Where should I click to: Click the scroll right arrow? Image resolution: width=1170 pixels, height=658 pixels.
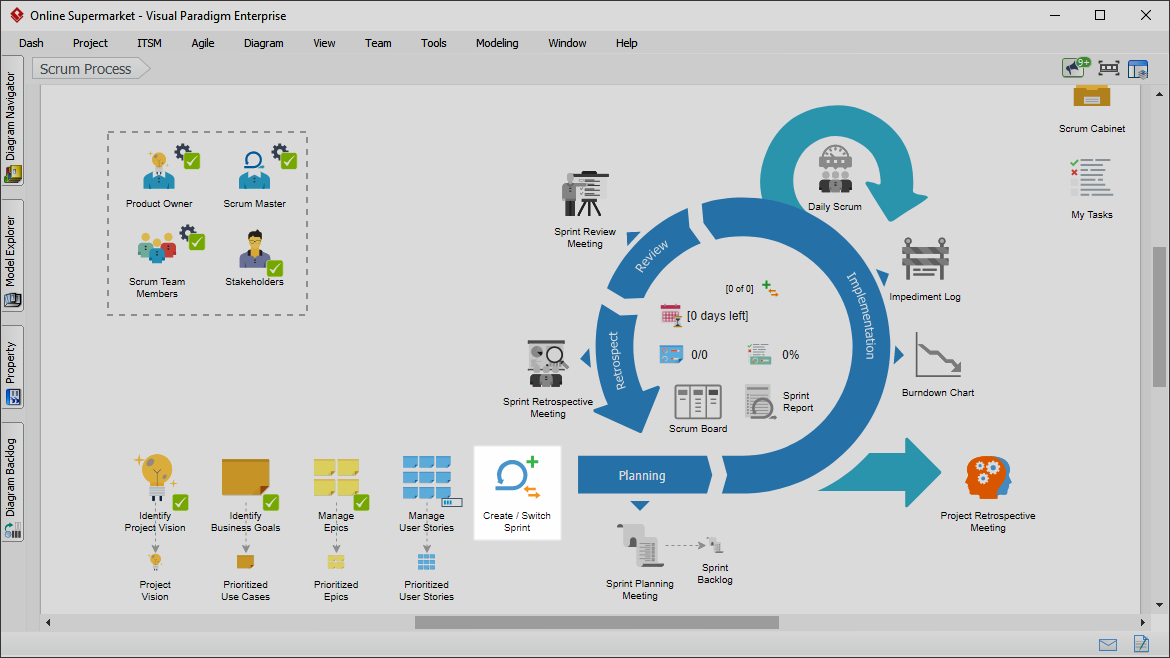tap(1142, 622)
